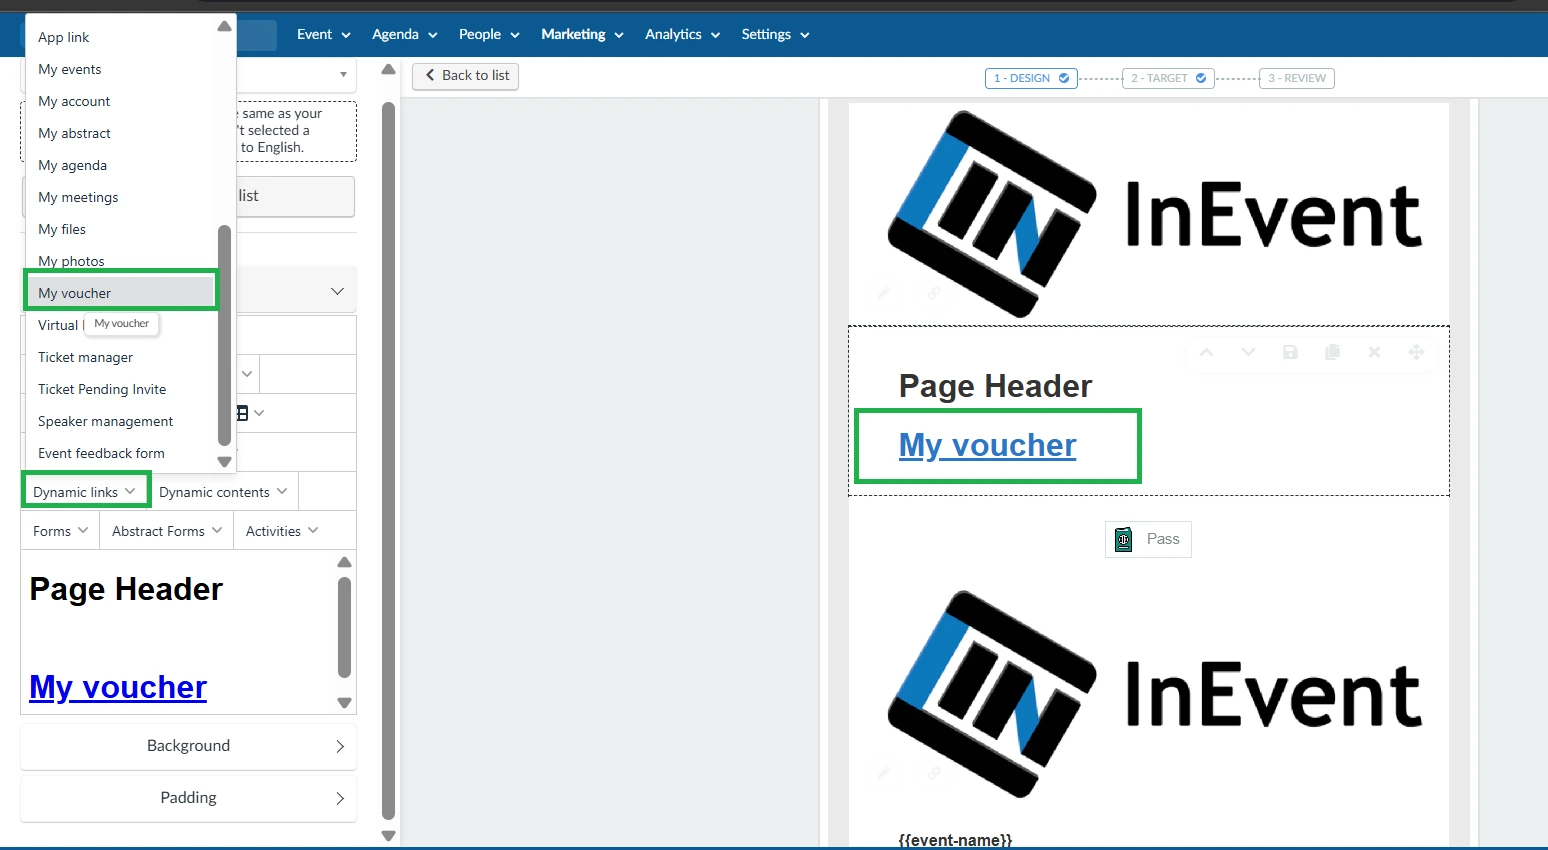The width and height of the screenshot is (1548, 850).
Task: Expand the Background settings
Action: click(x=188, y=746)
